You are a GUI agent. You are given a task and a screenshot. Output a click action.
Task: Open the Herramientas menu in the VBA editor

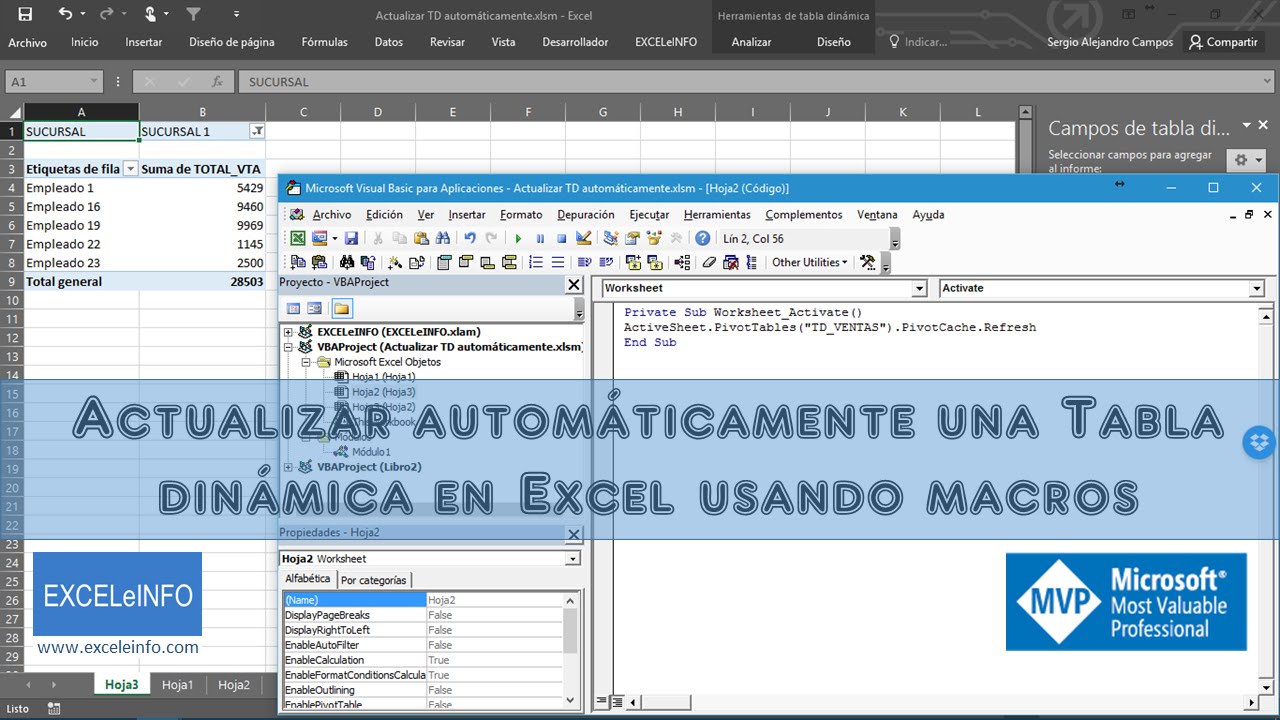717,214
